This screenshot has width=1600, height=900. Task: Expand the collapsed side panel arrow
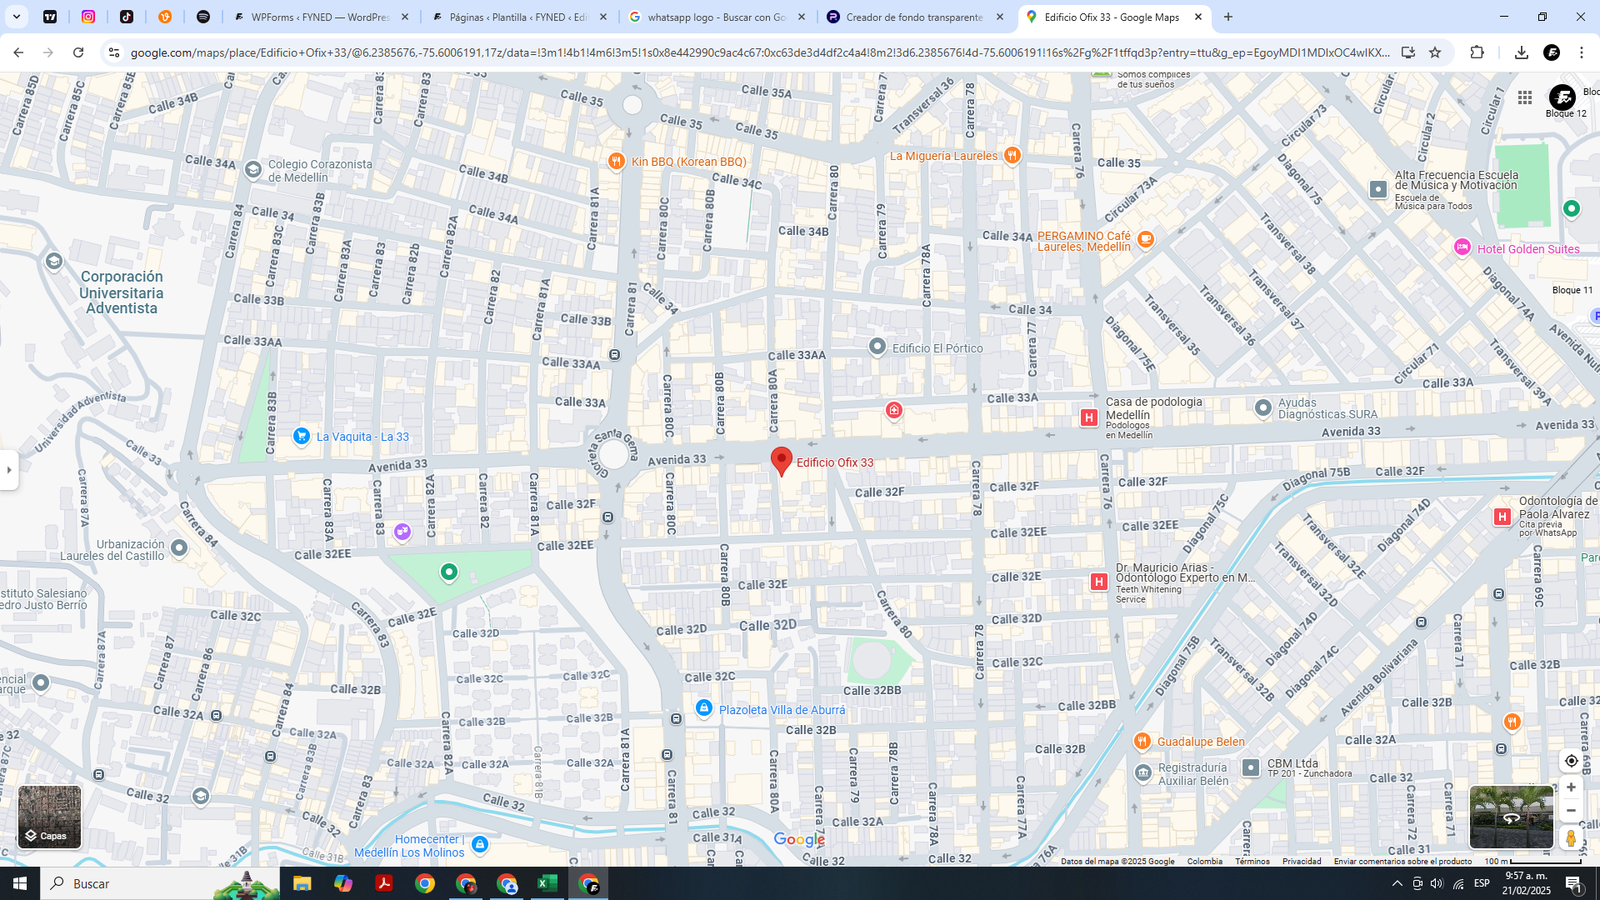(x=9, y=470)
